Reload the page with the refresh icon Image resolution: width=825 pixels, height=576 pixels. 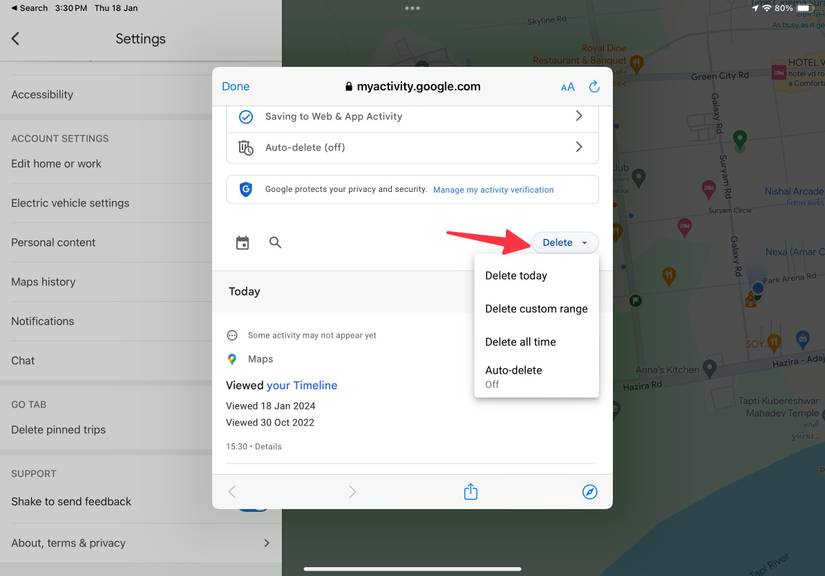click(x=594, y=86)
